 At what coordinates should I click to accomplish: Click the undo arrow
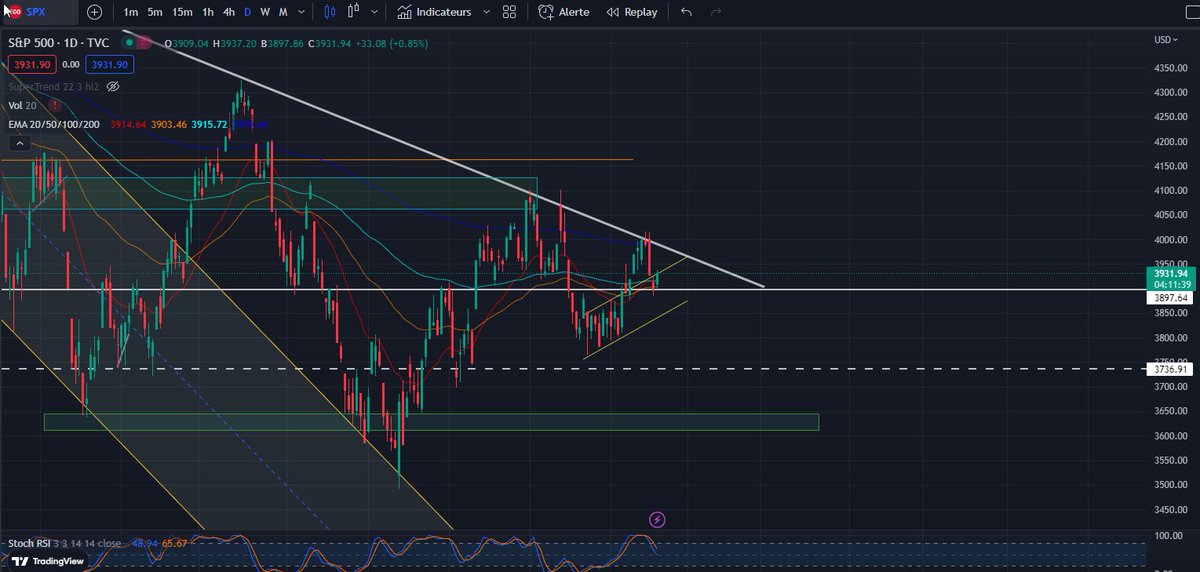pyautogui.click(x=686, y=12)
